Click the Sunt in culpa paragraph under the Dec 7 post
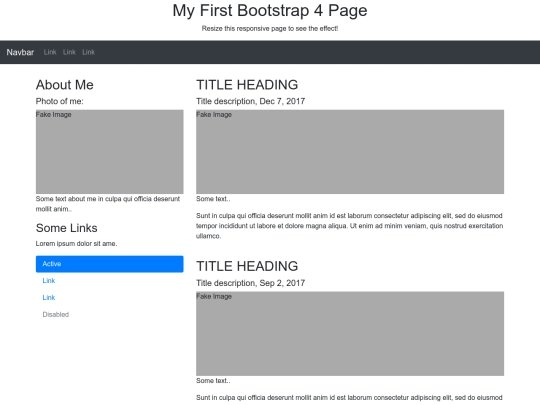The image size is (540, 405). (350, 226)
